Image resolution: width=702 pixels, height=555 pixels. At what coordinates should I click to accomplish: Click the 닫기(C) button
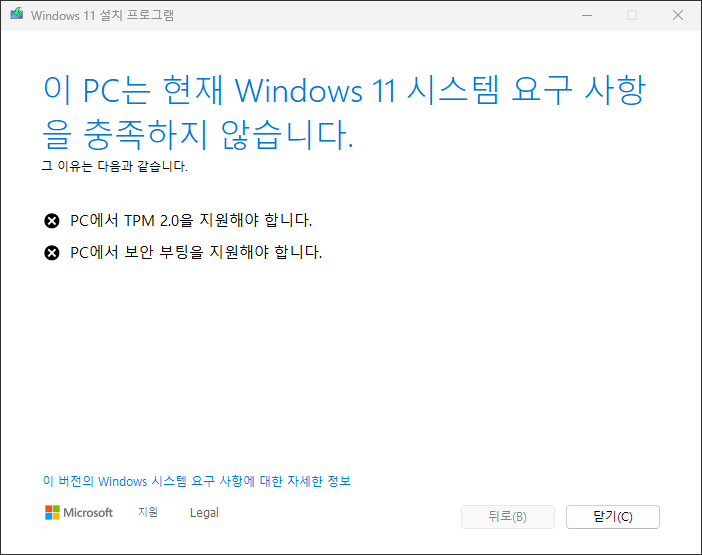point(612,517)
